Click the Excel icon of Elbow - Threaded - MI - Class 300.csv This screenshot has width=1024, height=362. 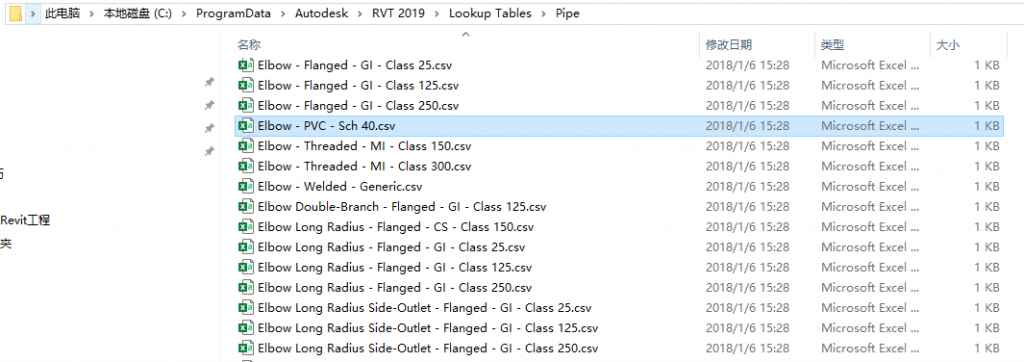click(x=246, y=166)
